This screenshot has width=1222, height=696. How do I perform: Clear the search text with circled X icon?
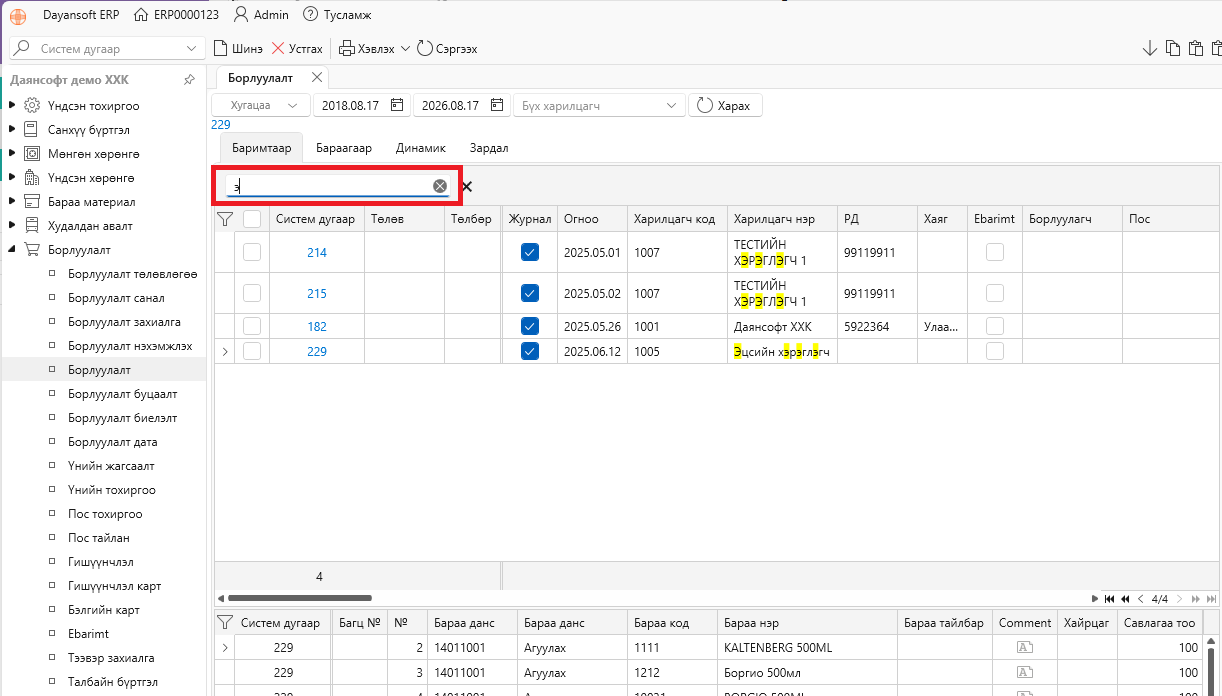(440, 186)
